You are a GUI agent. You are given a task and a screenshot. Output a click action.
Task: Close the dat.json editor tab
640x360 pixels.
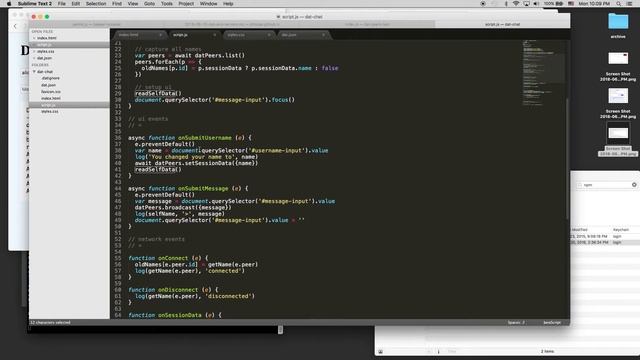coord(323,35)
